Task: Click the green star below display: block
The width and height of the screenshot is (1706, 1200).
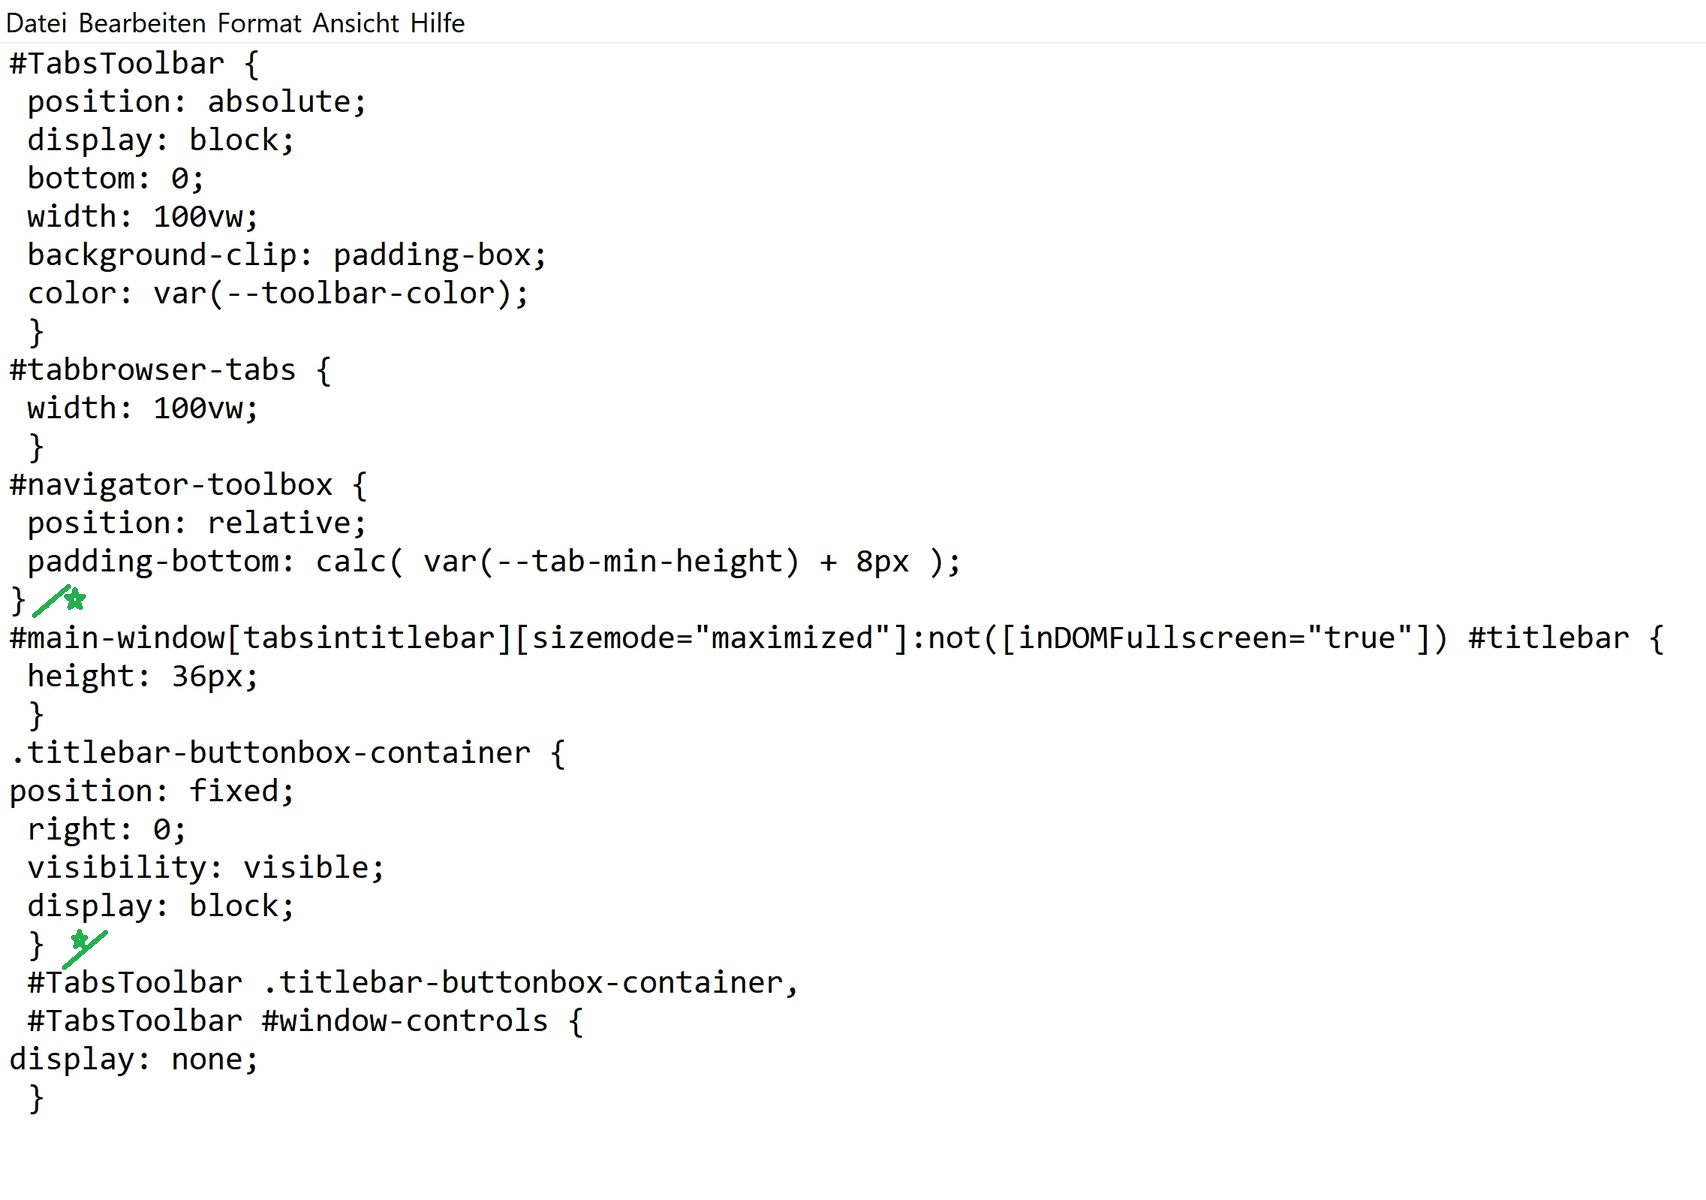Action: [x=80, y=940]
